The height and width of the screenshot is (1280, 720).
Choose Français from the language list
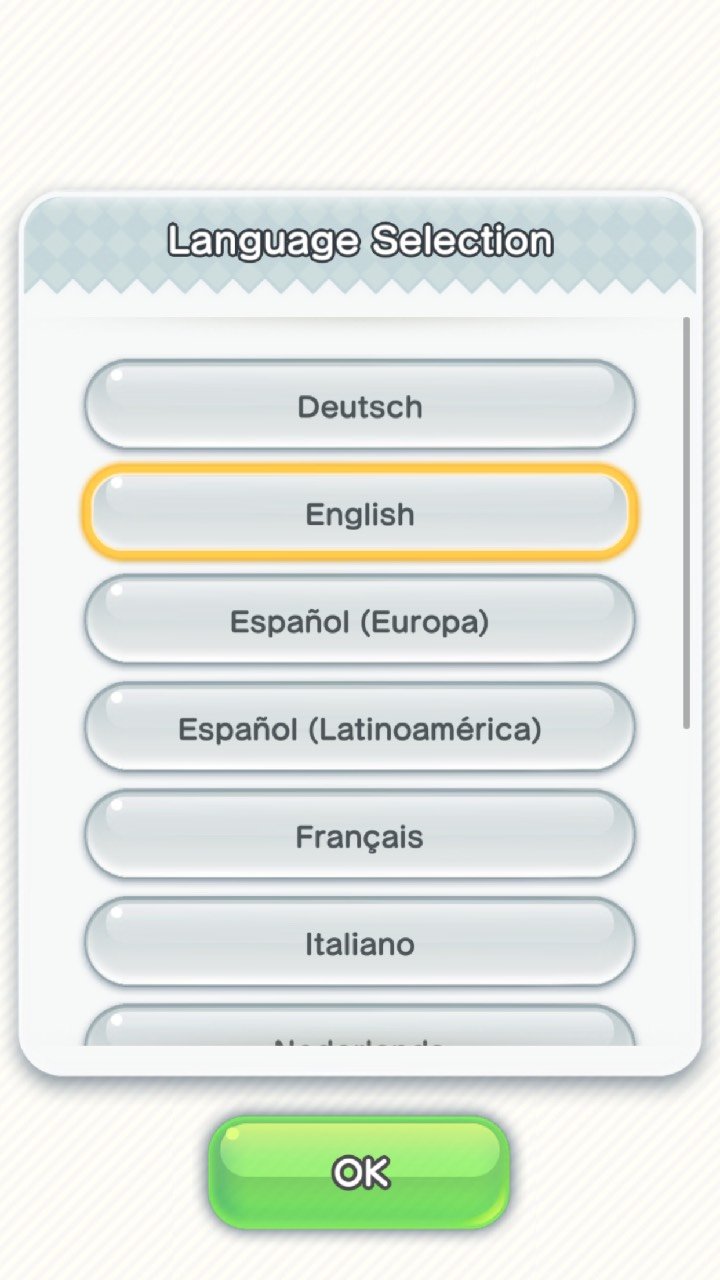pos(359,836)
